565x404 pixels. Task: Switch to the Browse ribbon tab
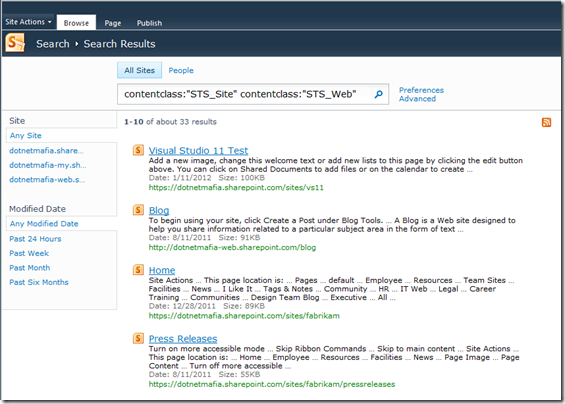[x=76, y=23]
